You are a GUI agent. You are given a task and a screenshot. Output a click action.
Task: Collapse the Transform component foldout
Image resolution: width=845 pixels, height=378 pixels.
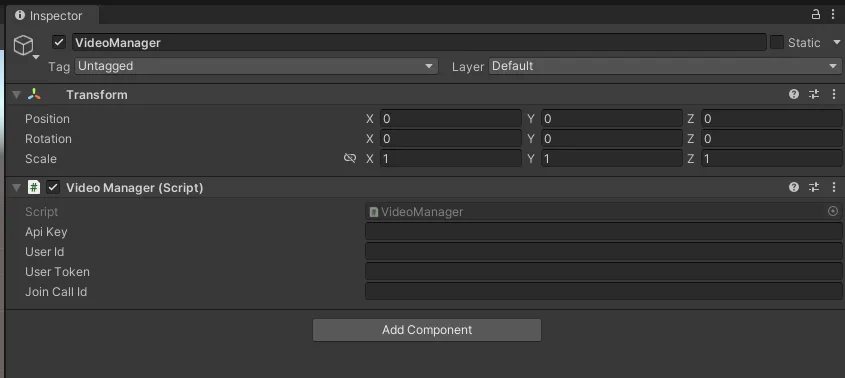[x=17, y=94]
